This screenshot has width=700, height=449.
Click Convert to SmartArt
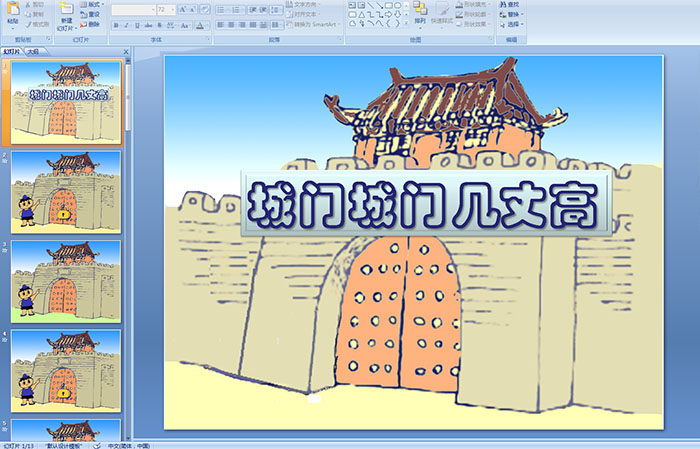tap(313, 24)
